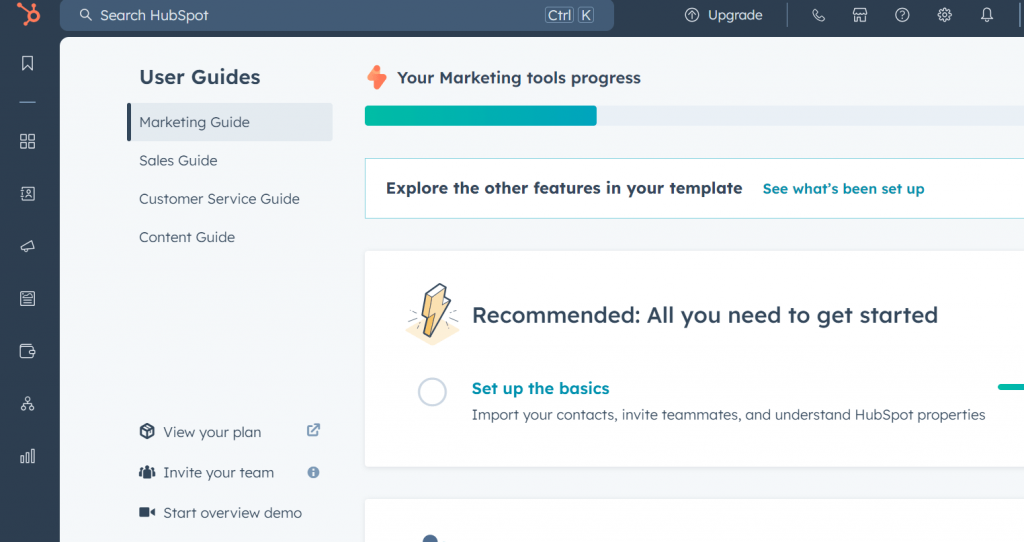1024x542 pixels.
Task: Open the Content icon in sidebar
Action: click(x=27, y=298)
